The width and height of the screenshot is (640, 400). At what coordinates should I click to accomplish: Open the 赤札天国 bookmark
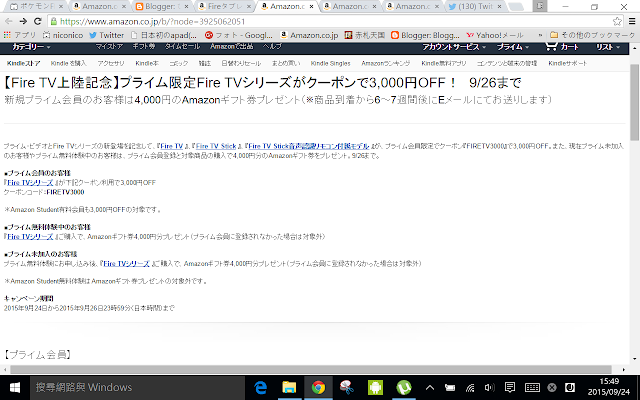[364, 35]
